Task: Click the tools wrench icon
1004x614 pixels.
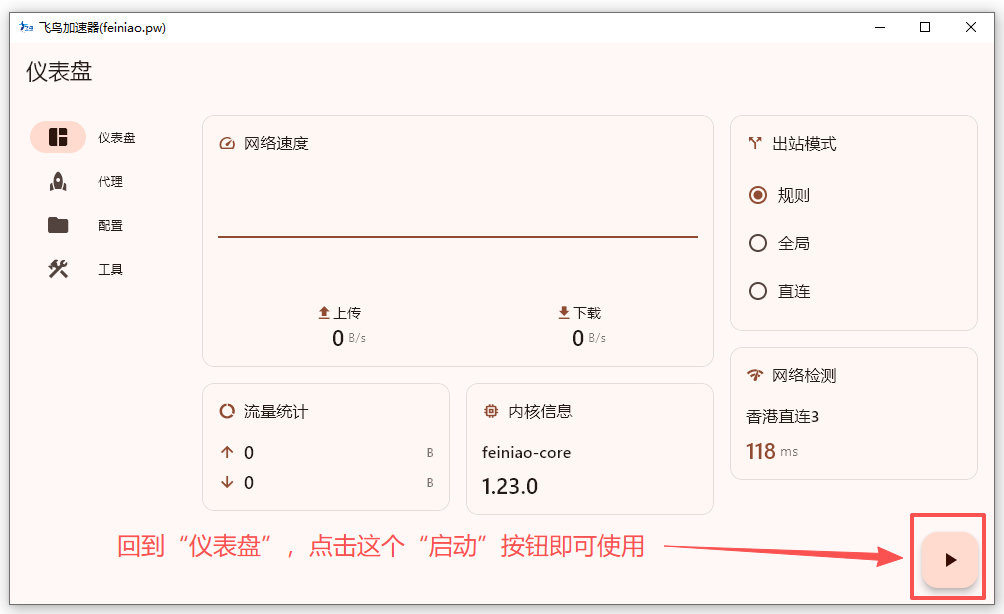Action: [x=58, y=269]
